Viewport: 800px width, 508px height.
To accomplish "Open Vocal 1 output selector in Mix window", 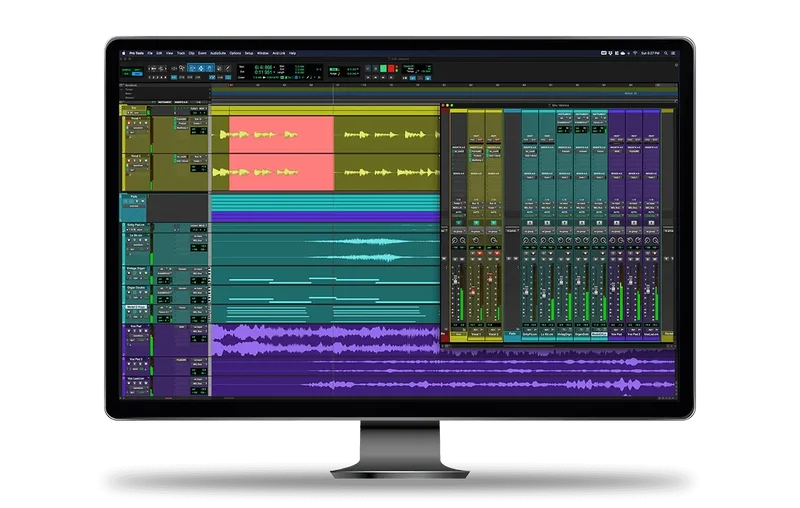I will pyautogui.click(x=476, y=208).
